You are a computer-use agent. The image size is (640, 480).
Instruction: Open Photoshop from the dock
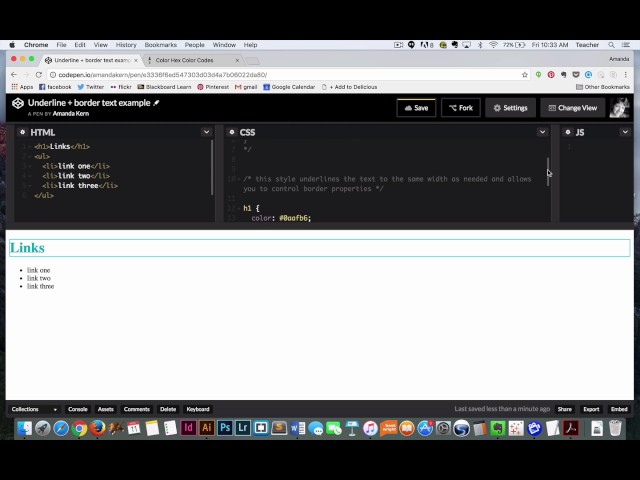[x=224, y=428]
